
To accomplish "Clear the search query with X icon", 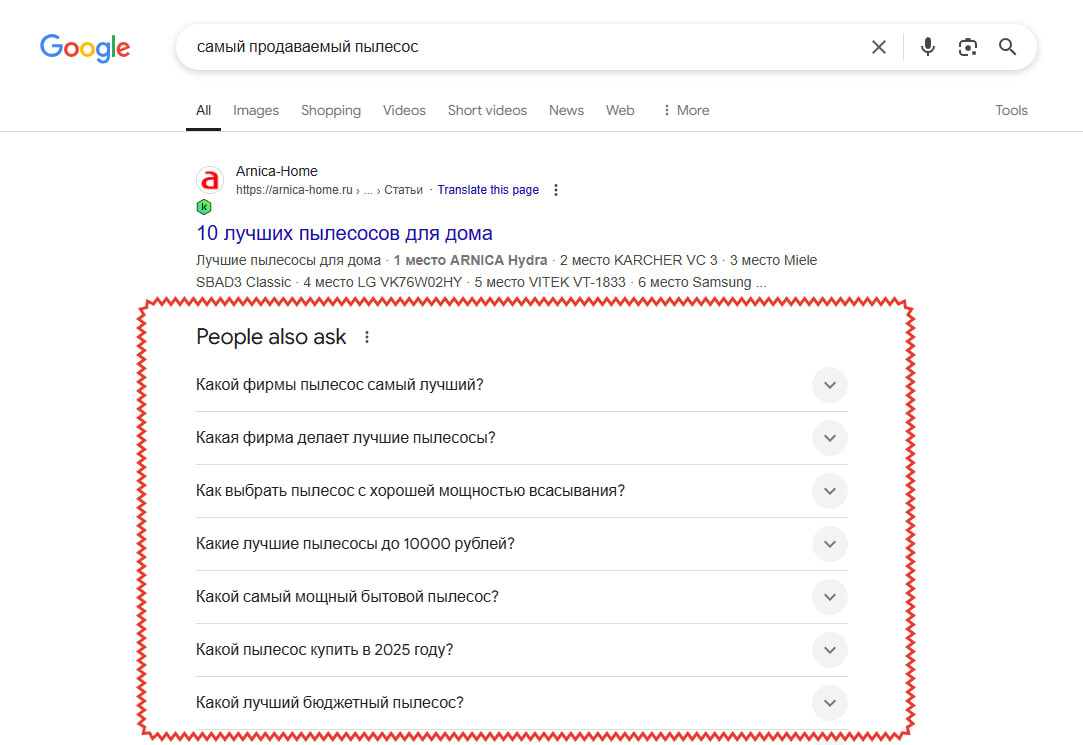I will (x=879, y=47).
